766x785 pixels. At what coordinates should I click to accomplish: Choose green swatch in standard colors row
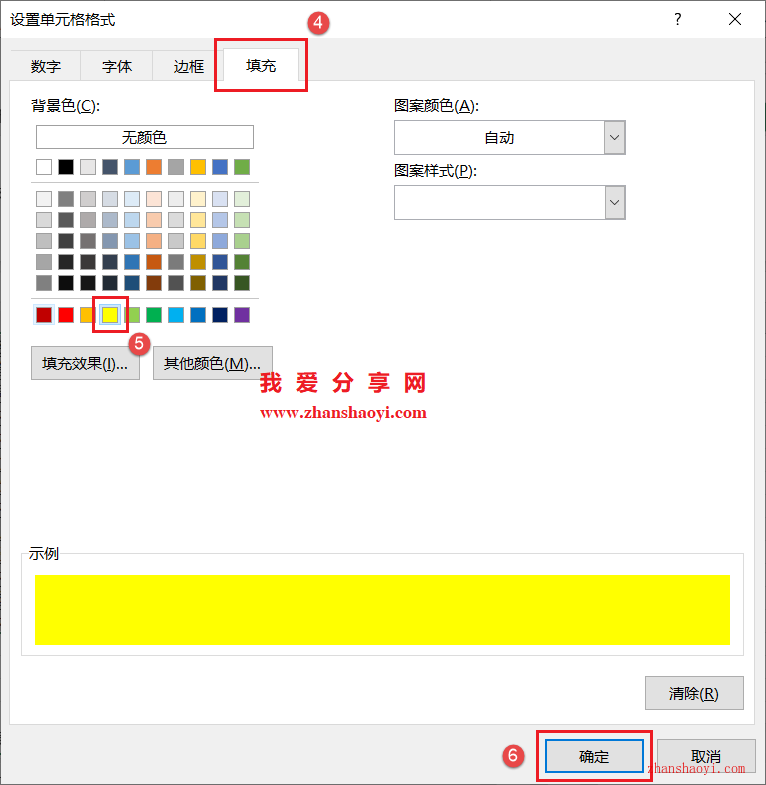point(154,315)
